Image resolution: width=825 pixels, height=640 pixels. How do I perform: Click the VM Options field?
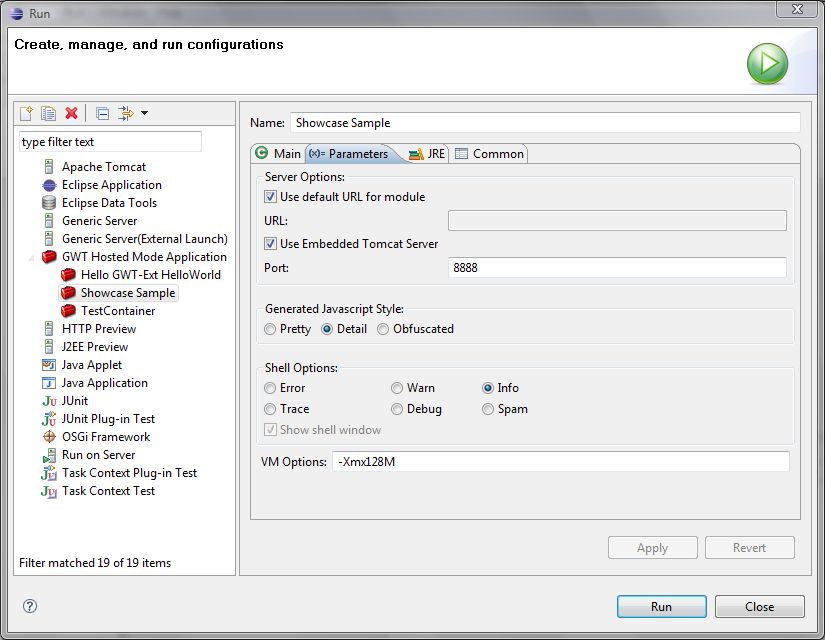(x=560, y=462)
